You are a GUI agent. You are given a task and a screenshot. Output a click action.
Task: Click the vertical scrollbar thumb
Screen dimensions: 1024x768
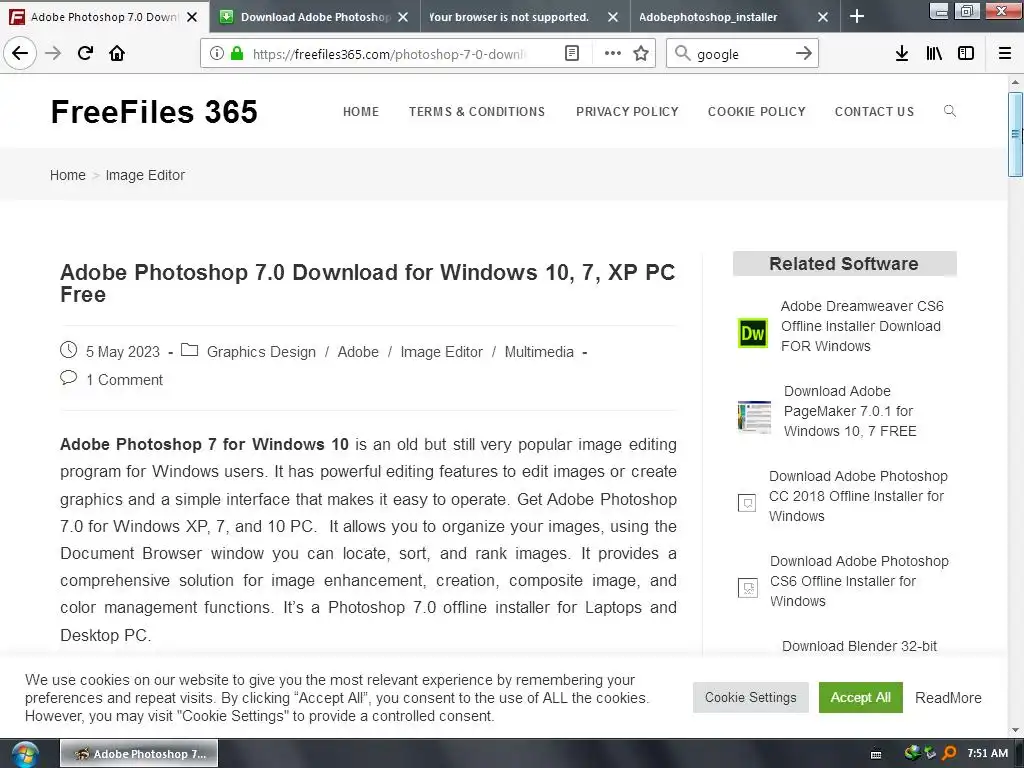coord(1015,135)
